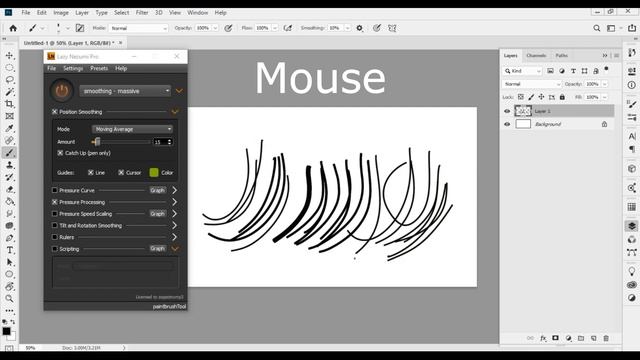The width and height of the screenshot is (640, 360).
Task: Open the Window menu
Action: [198, 13]
